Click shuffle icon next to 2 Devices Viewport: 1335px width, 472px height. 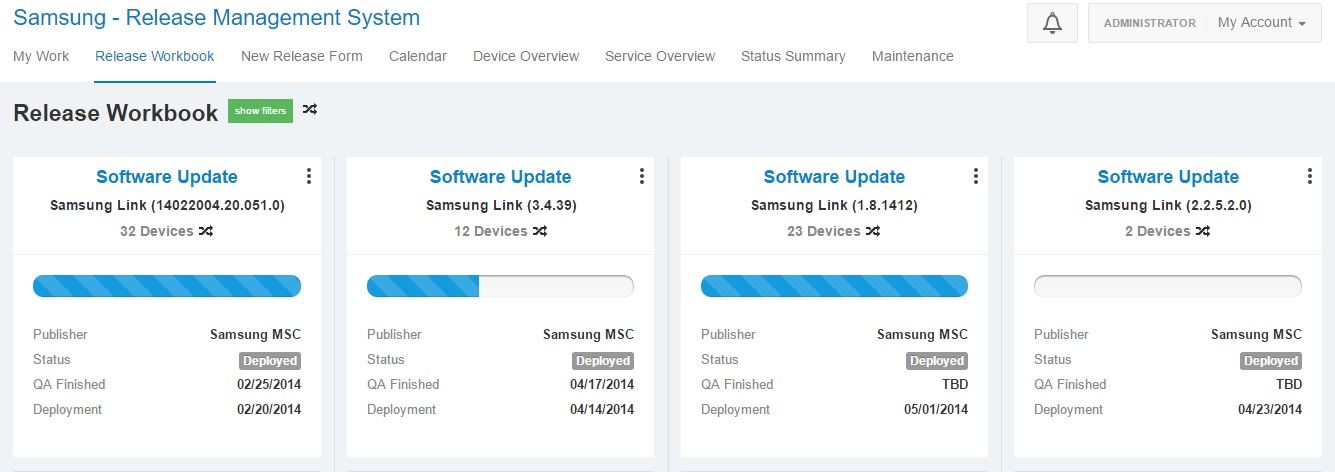pyautogui.click(x=1203, y=231)
